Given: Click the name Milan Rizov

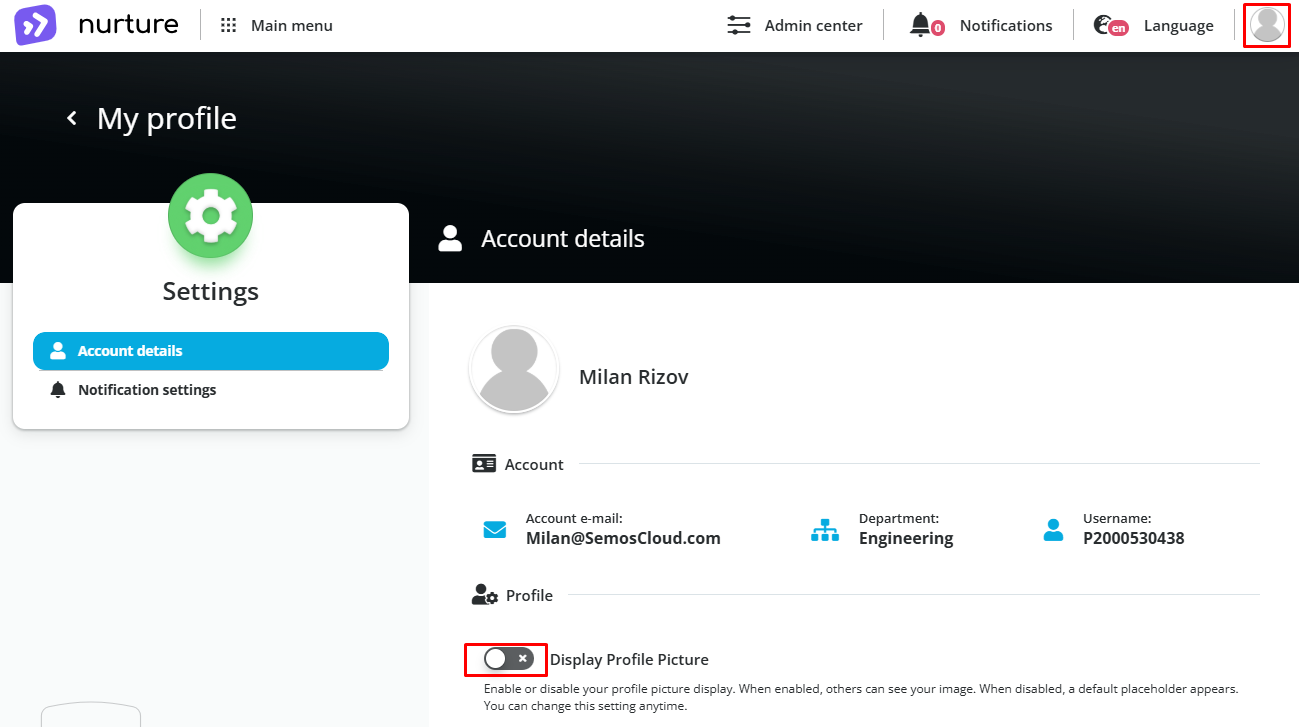Looking at the screenshot, I should point(634,377).
